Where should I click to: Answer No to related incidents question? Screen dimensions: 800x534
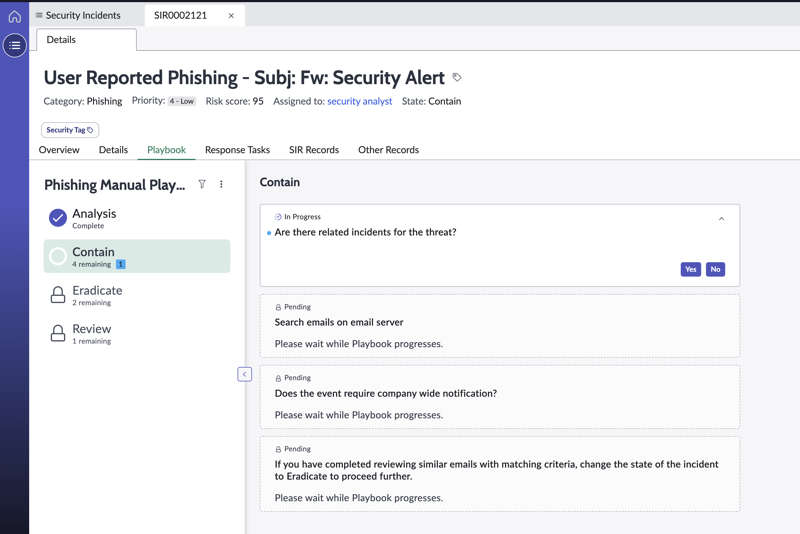[x=715, y=269]
